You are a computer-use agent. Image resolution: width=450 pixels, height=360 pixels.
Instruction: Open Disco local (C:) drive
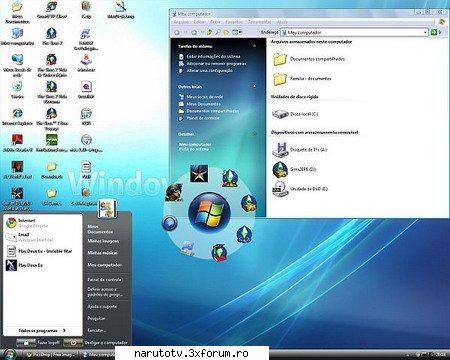pos(295,114)
